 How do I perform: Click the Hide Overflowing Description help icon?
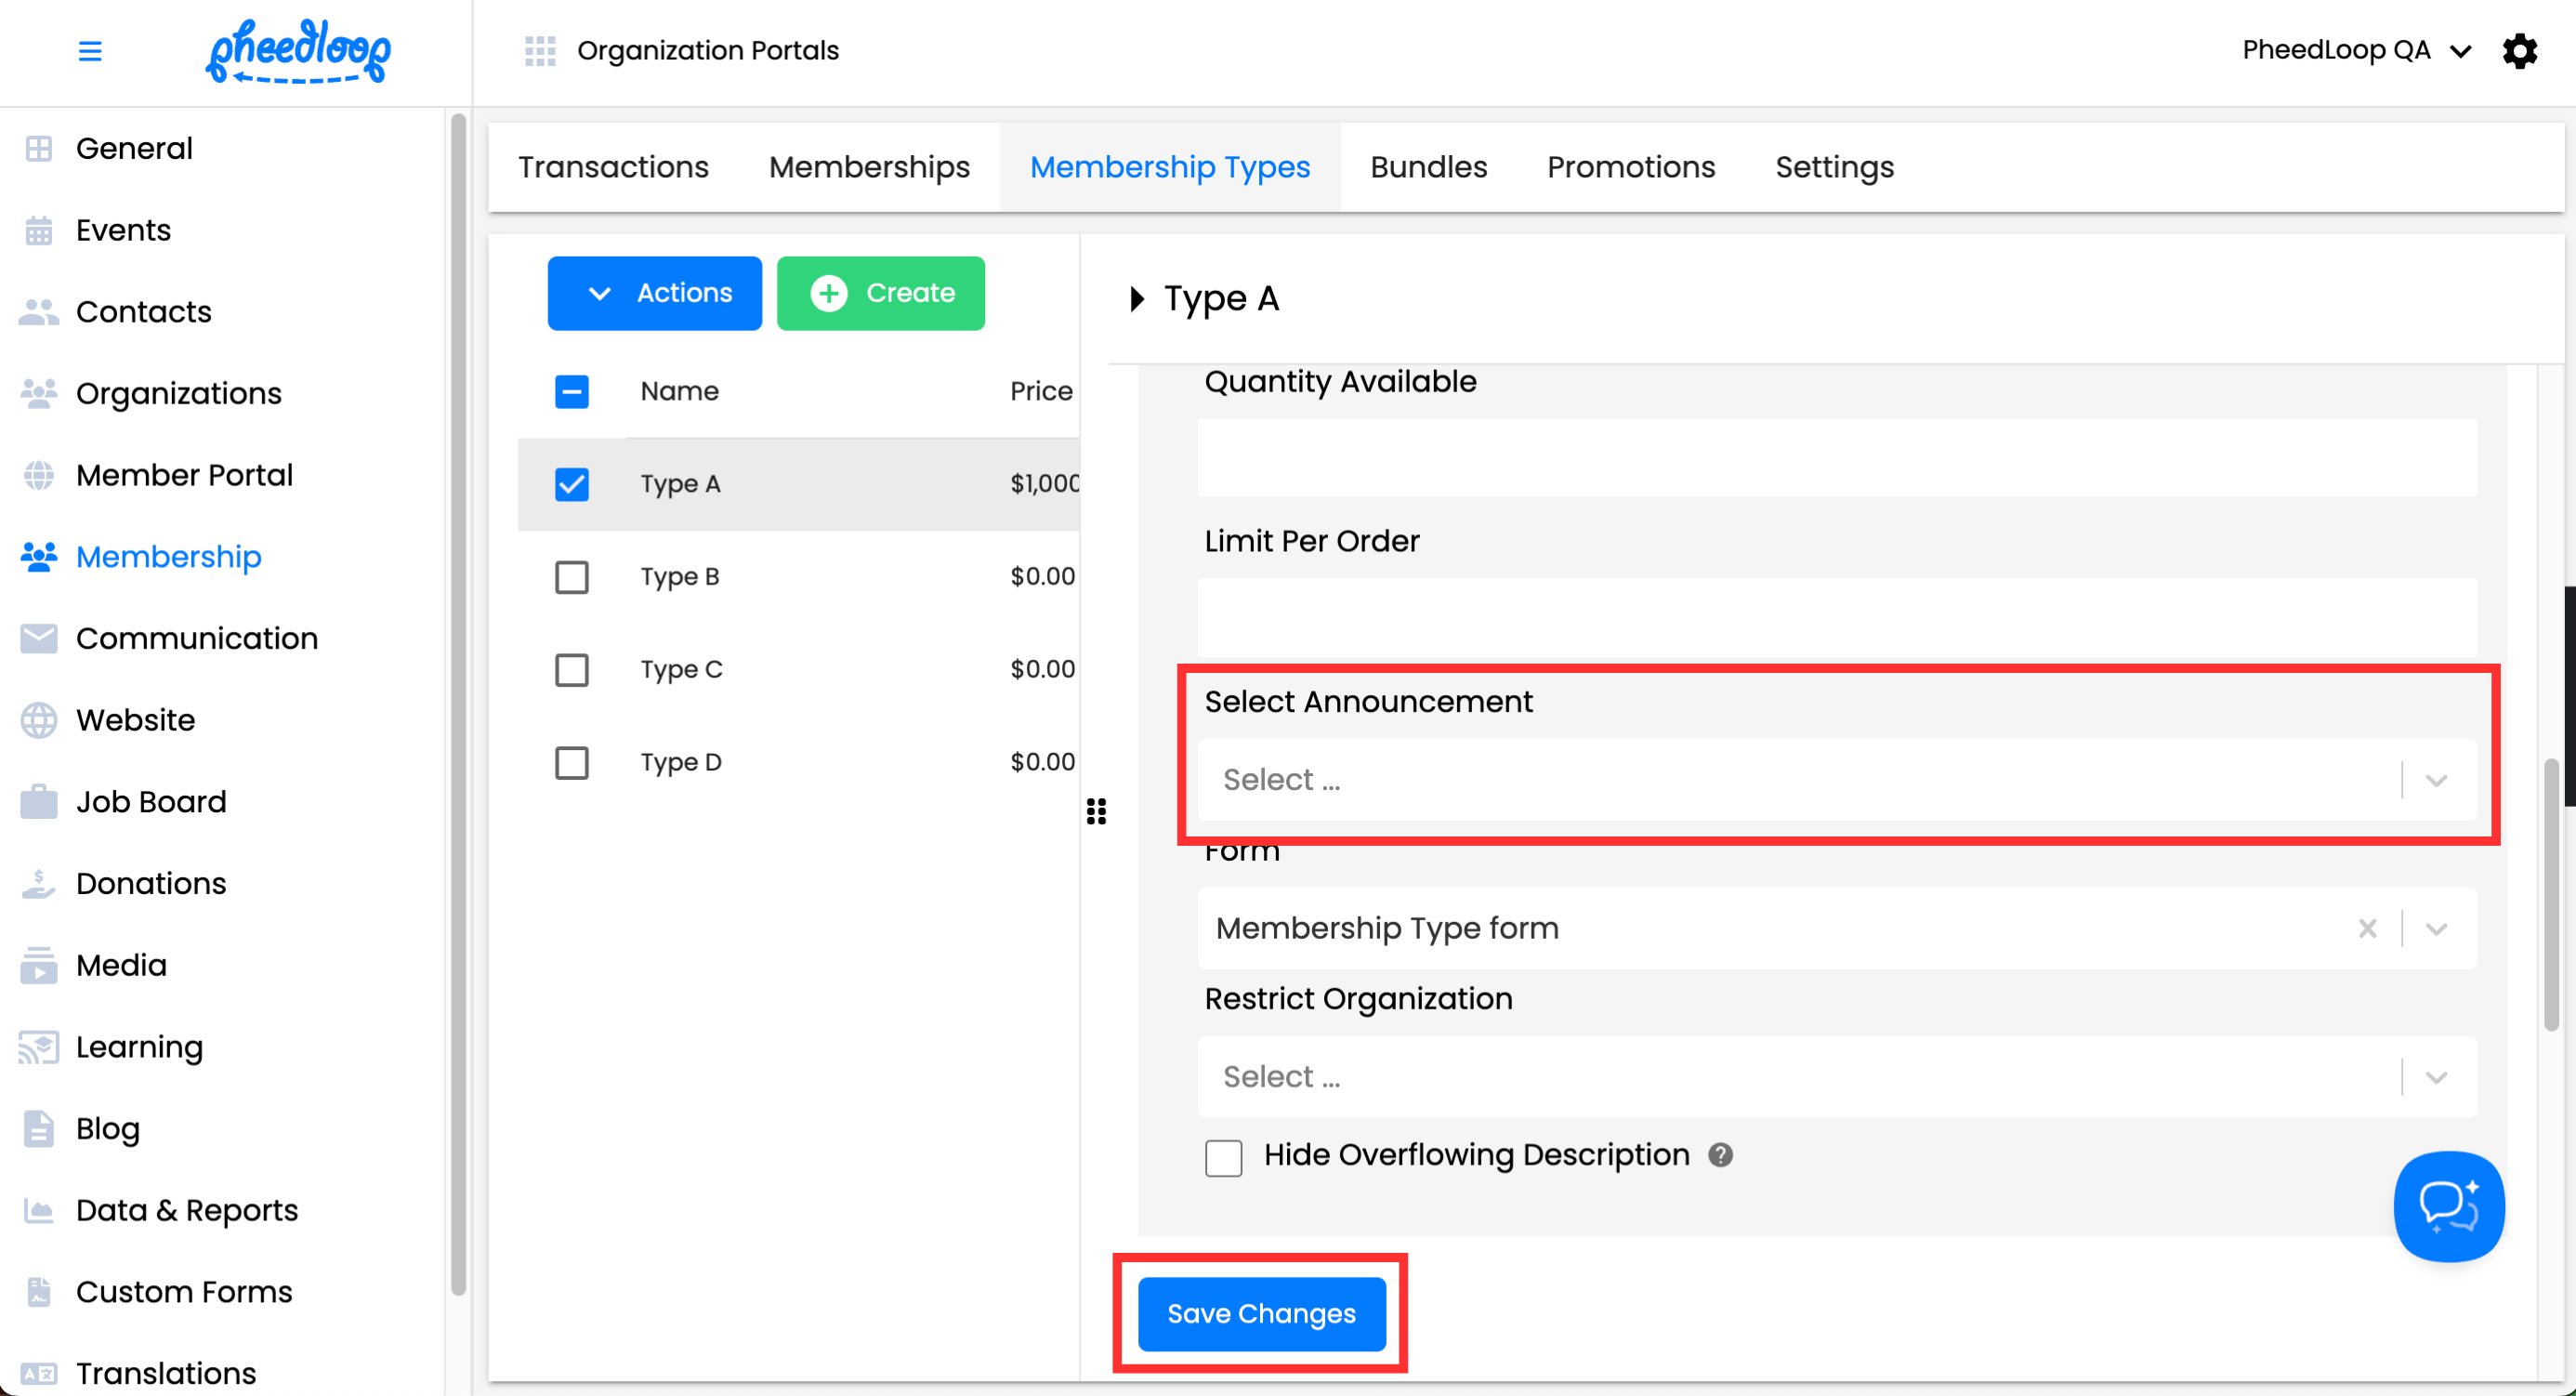click(x=1720, y=1155)
